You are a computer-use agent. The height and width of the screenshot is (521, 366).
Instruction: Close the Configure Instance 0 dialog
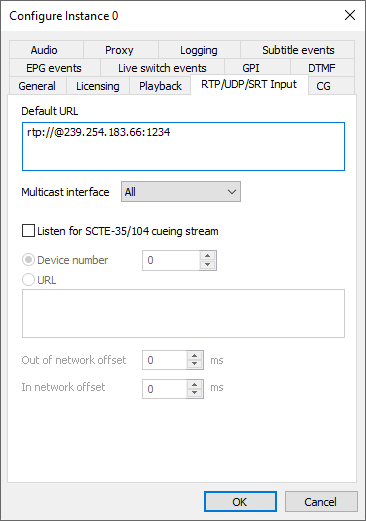(350, 15)
